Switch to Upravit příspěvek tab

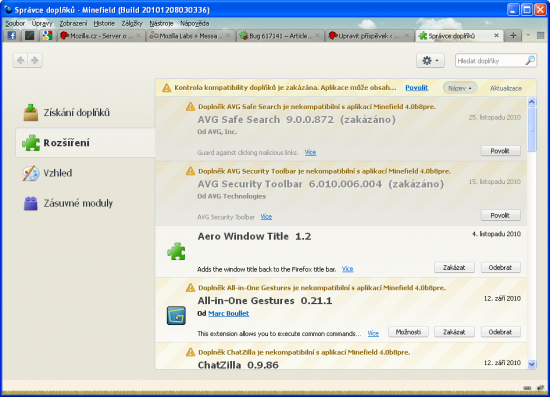coord(369,36)
